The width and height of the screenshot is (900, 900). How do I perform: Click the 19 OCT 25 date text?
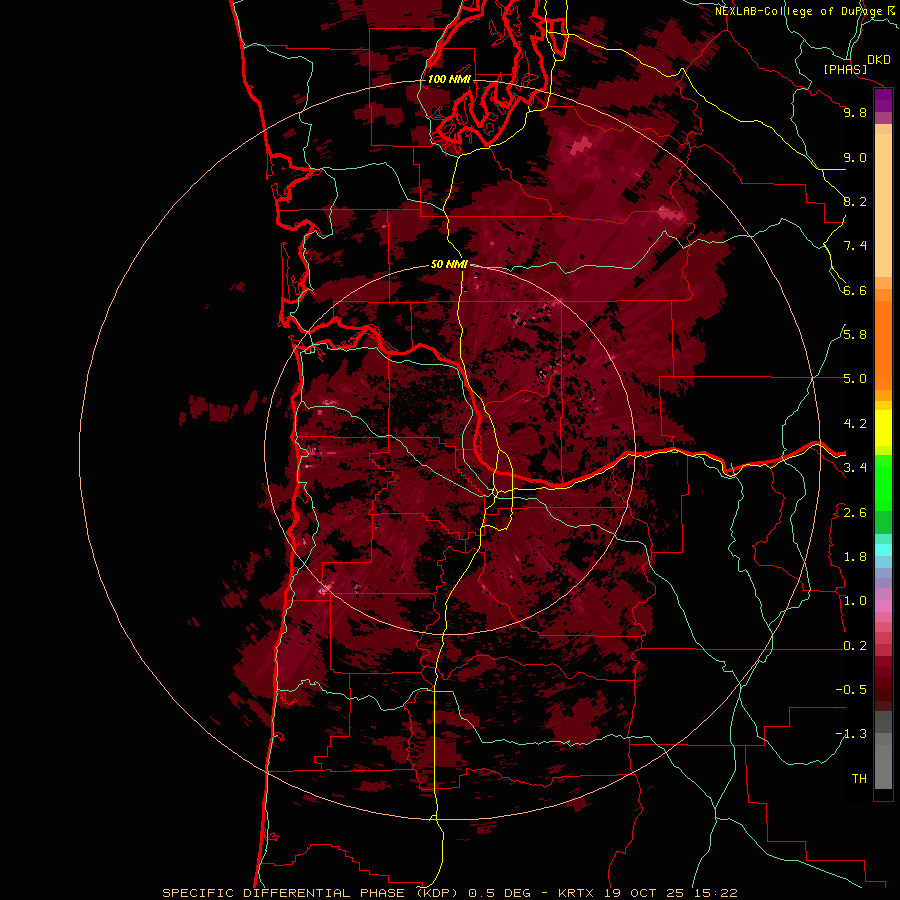tap(643, 893)
